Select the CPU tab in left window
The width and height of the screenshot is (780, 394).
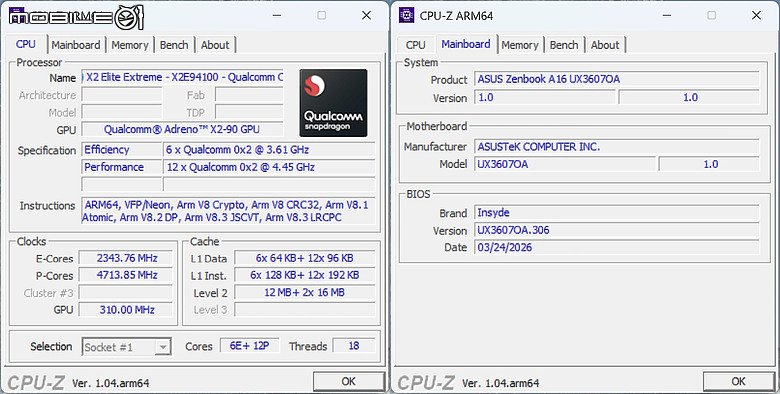(x=26, y=44)
